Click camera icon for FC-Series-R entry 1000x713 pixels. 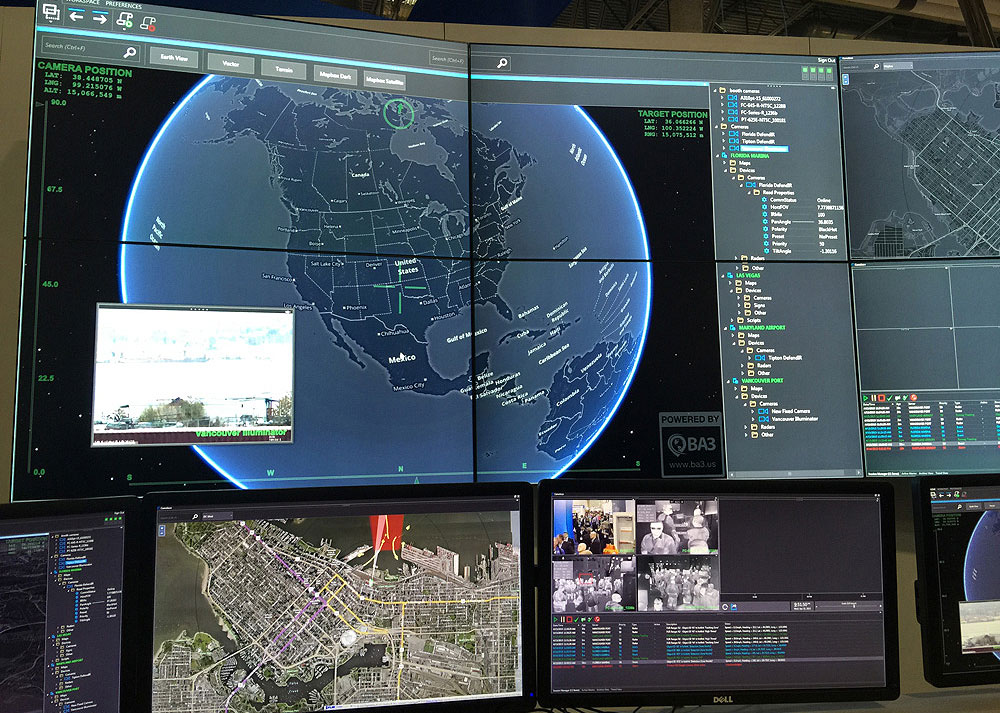point(733,112)
